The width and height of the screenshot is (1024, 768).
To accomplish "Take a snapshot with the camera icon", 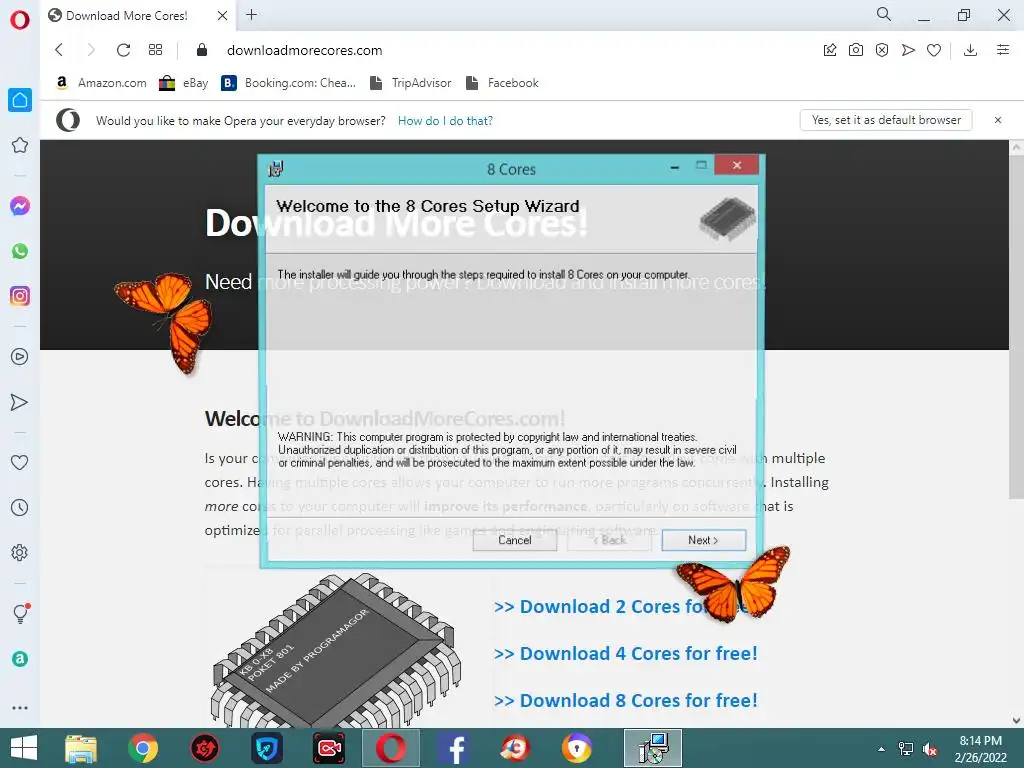I will point(856,50).
